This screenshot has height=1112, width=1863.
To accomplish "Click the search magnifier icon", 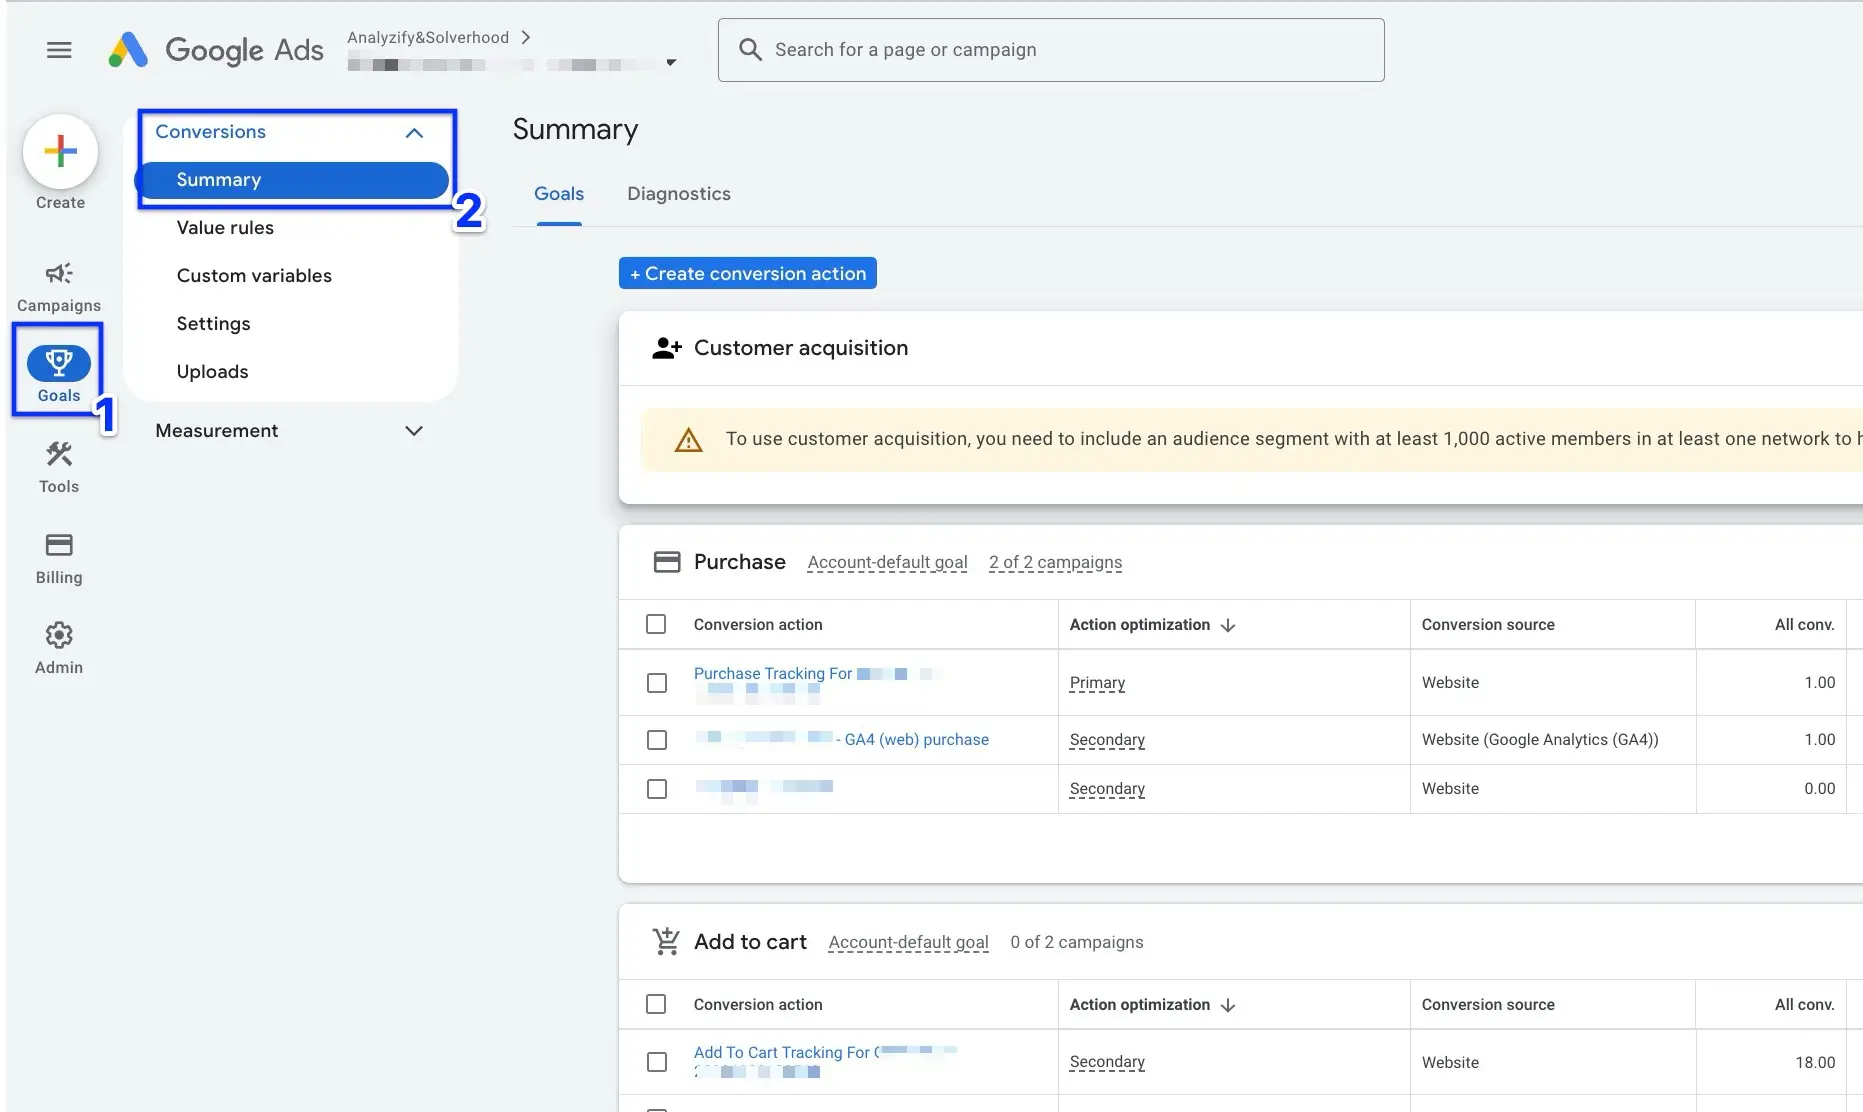I will click(750, 49).
